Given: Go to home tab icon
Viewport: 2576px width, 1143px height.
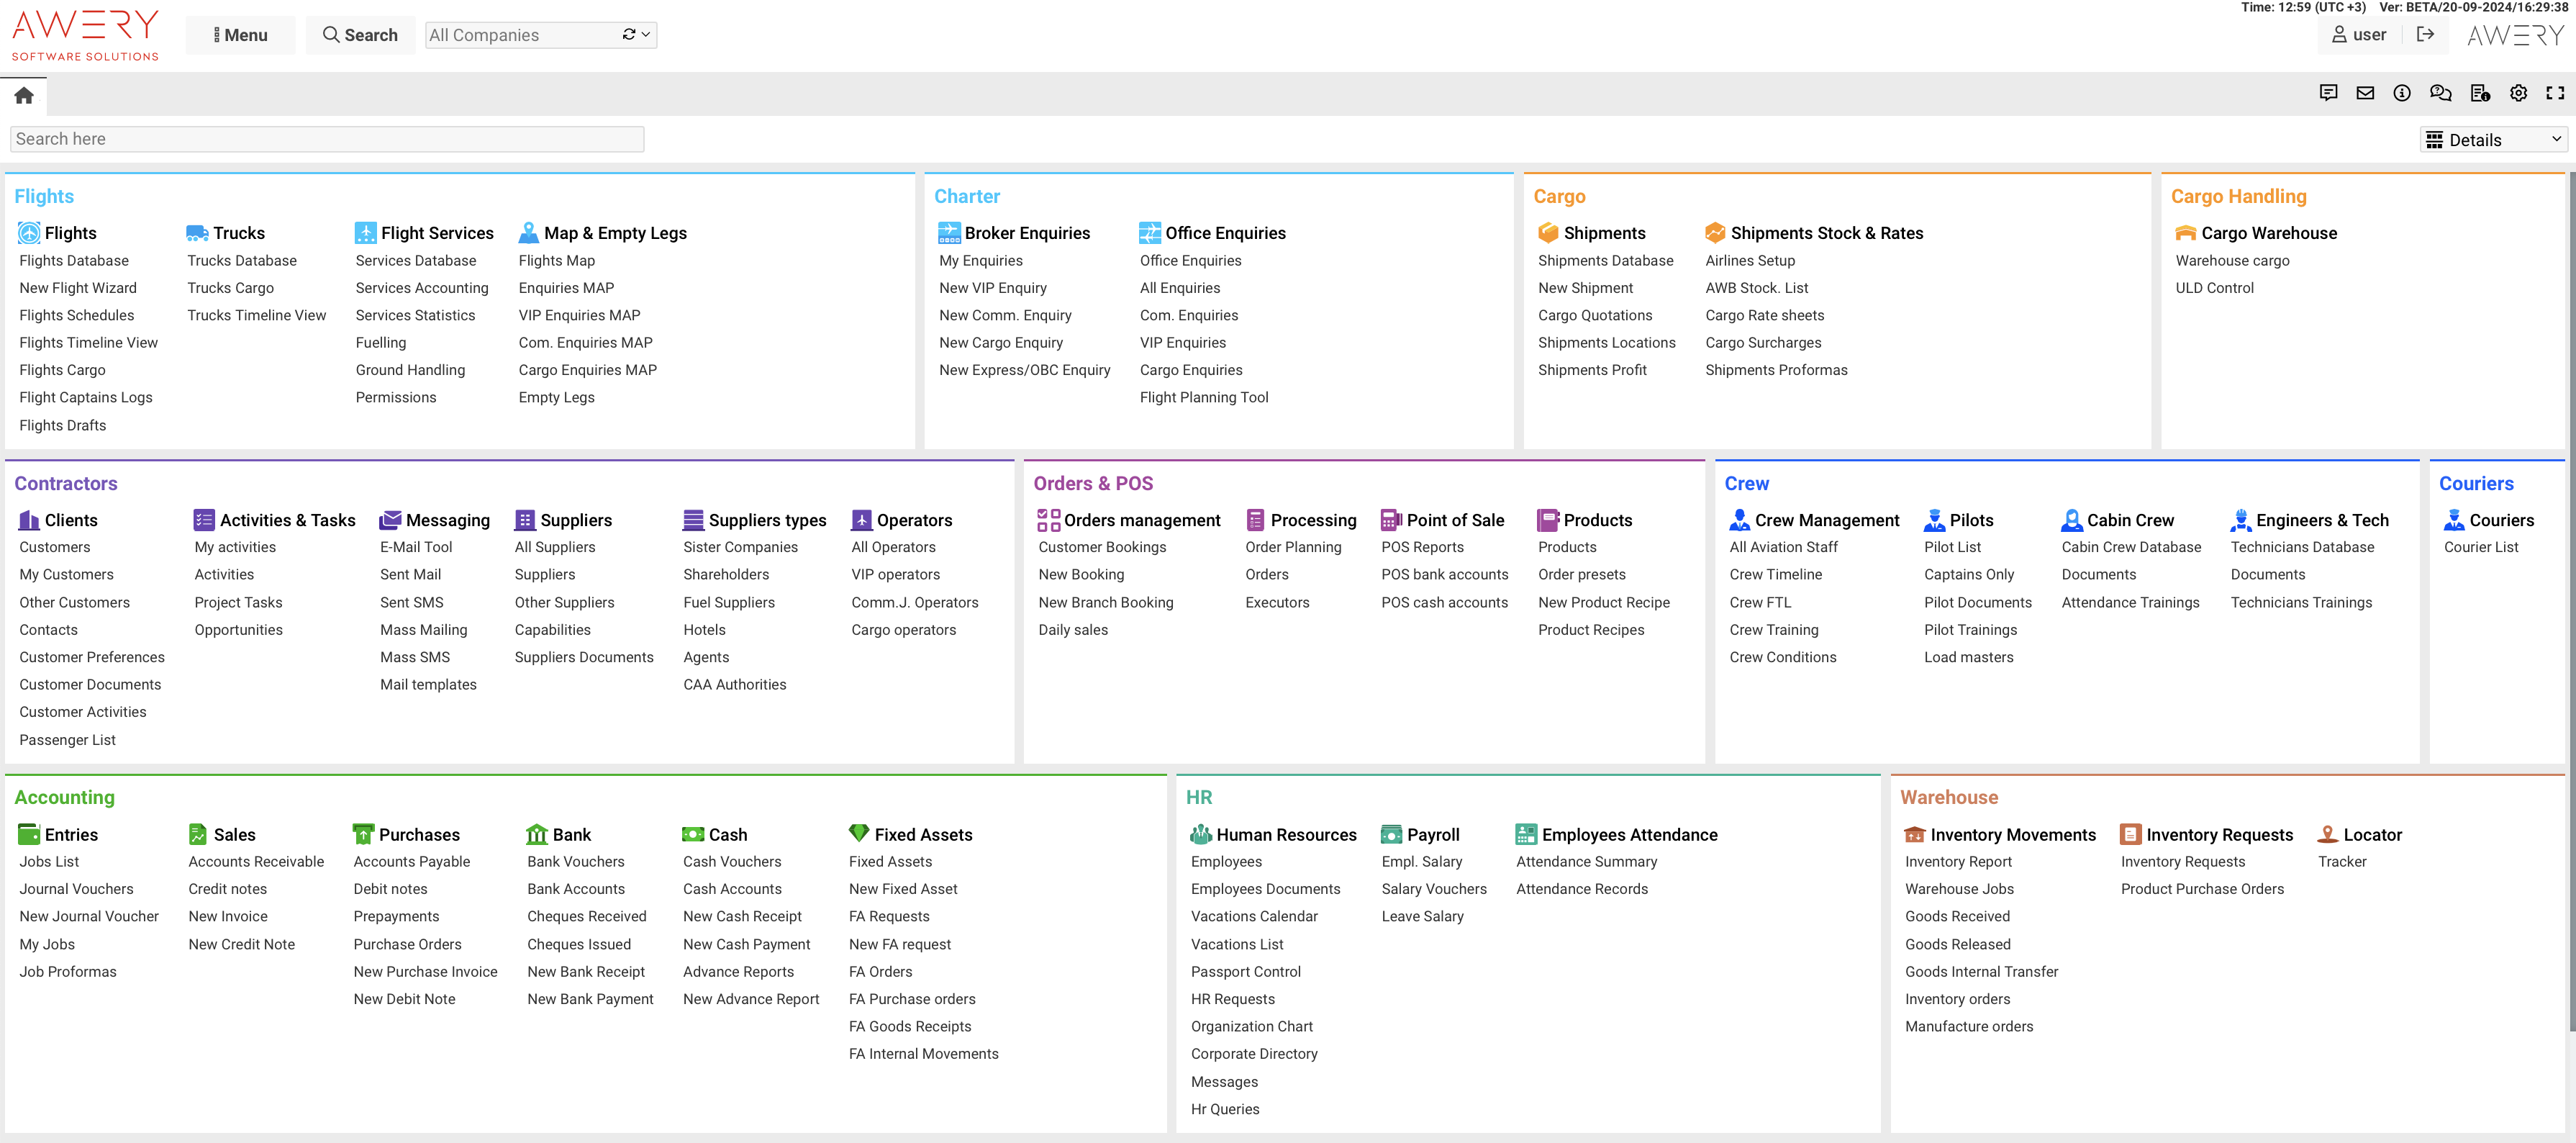Looking at the screenshot, I should [24, 95].
